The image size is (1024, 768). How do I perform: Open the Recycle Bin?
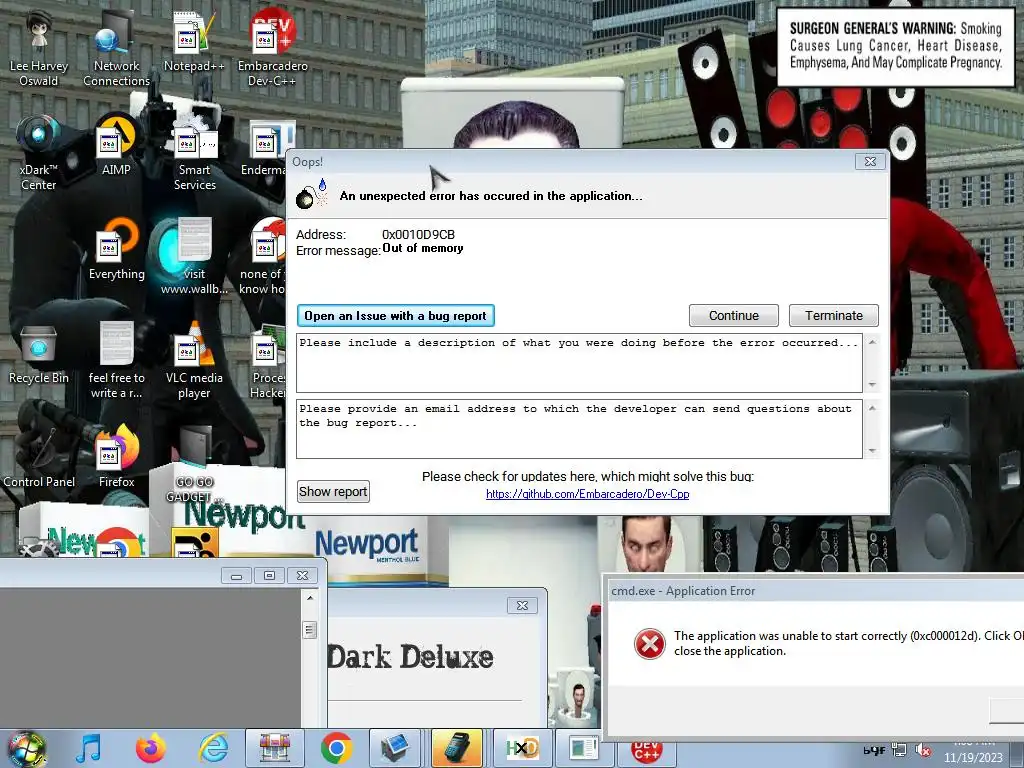point(39,353)
